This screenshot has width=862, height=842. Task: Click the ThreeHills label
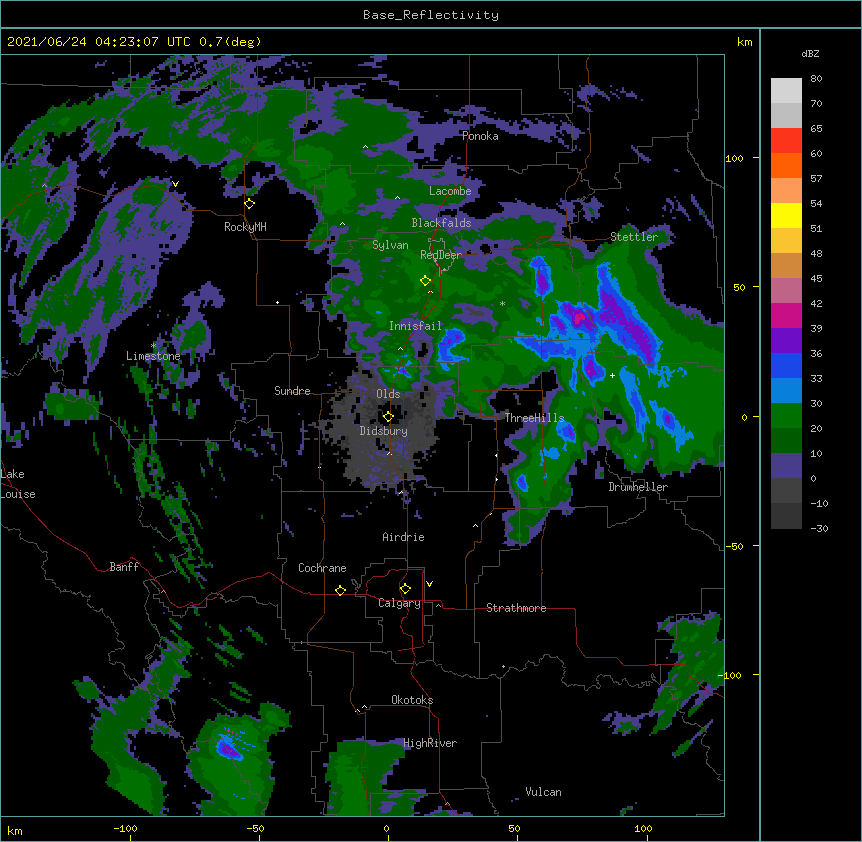pyautogui.click(x=534, y=418)
